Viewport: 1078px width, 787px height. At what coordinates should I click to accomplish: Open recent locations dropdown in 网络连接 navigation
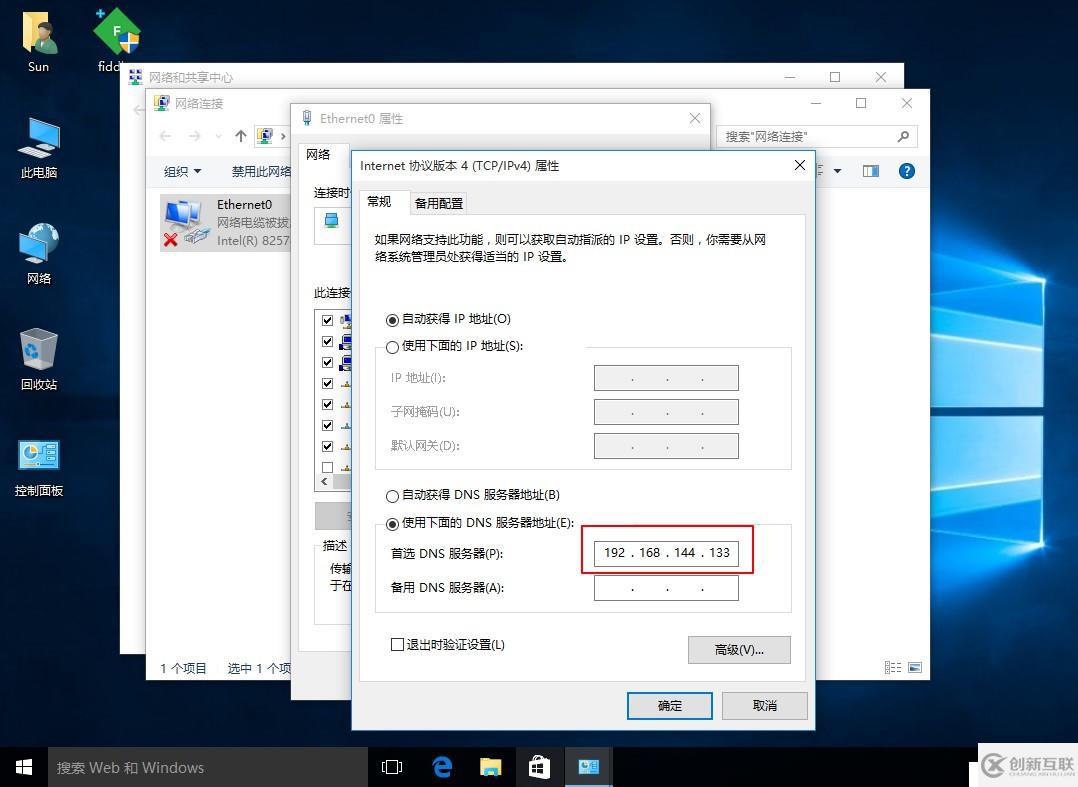pos(219,136)
